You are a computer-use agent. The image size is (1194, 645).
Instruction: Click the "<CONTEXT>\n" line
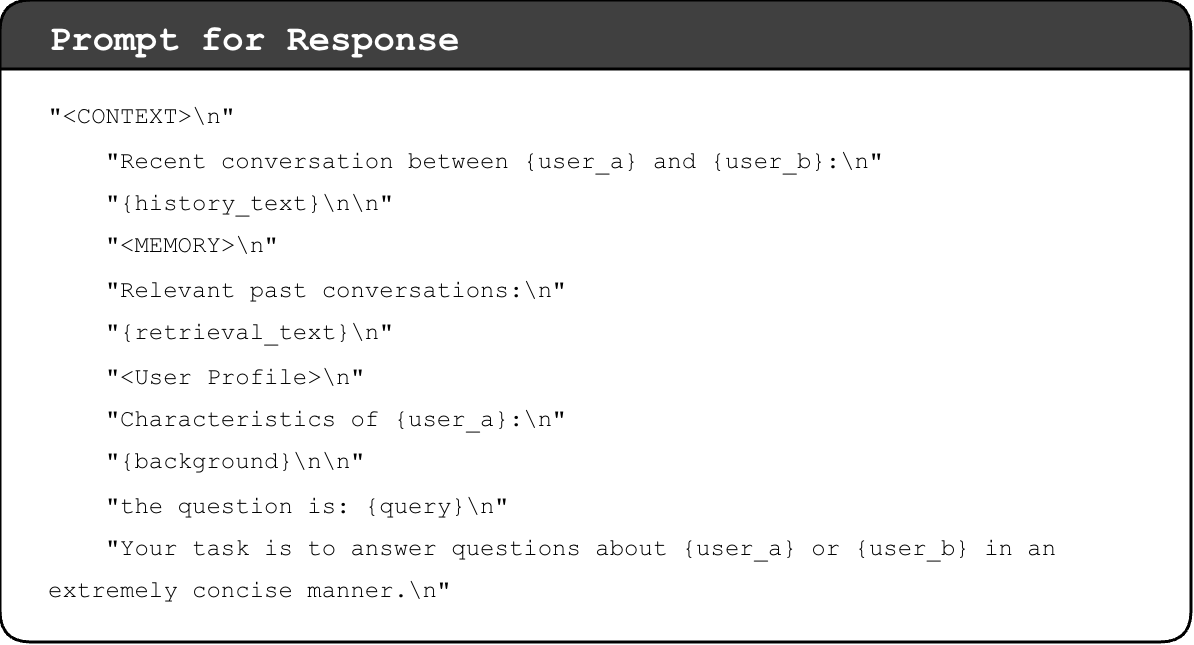pos(141,118)
